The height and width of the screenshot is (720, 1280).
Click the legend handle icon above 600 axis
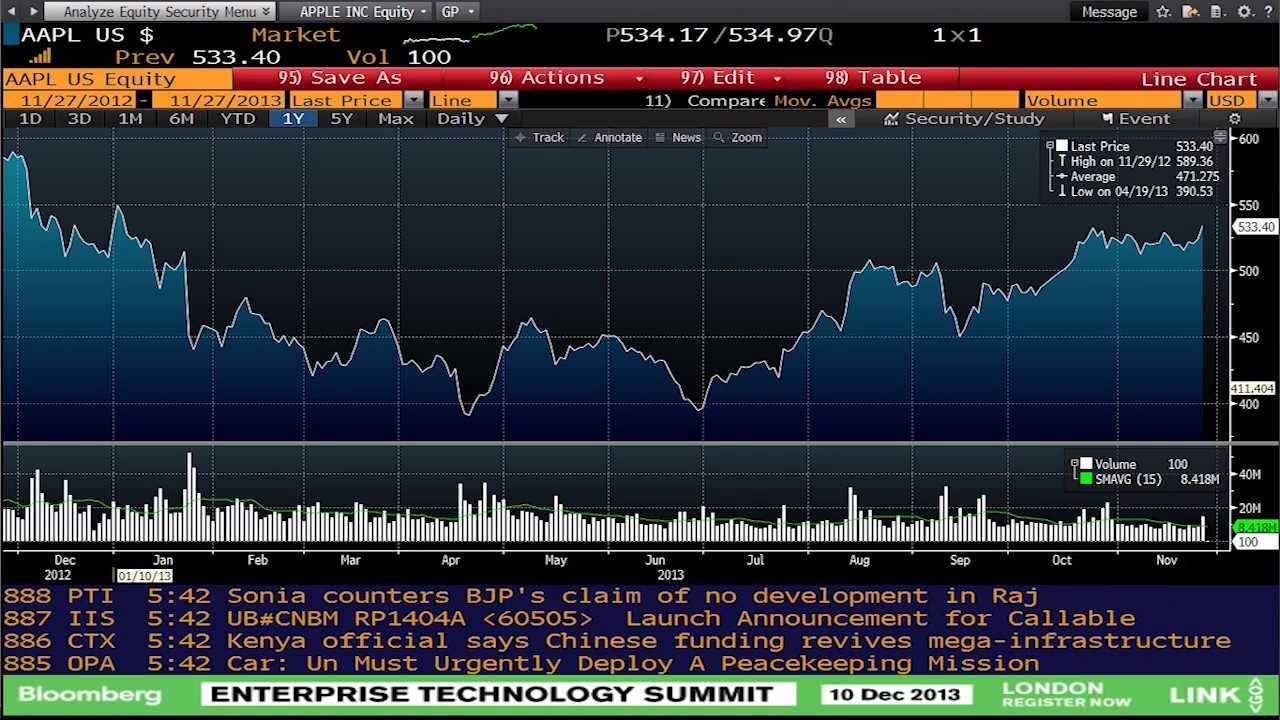click(x=1220, y=135)
